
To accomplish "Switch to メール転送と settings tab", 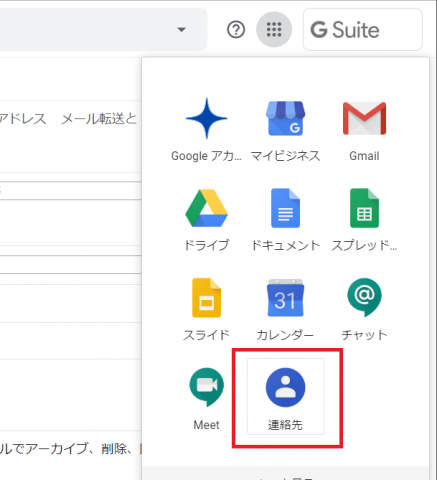I will 99,119.
